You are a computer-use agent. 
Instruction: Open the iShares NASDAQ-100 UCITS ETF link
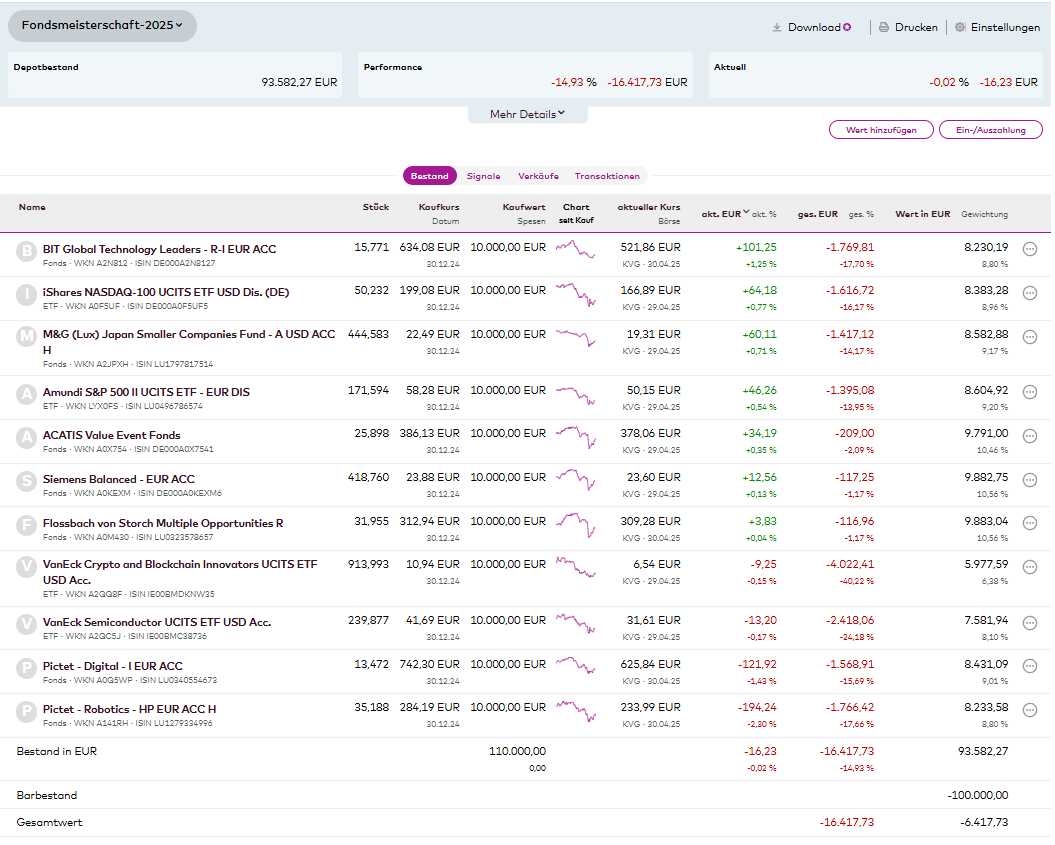(165, 292)
